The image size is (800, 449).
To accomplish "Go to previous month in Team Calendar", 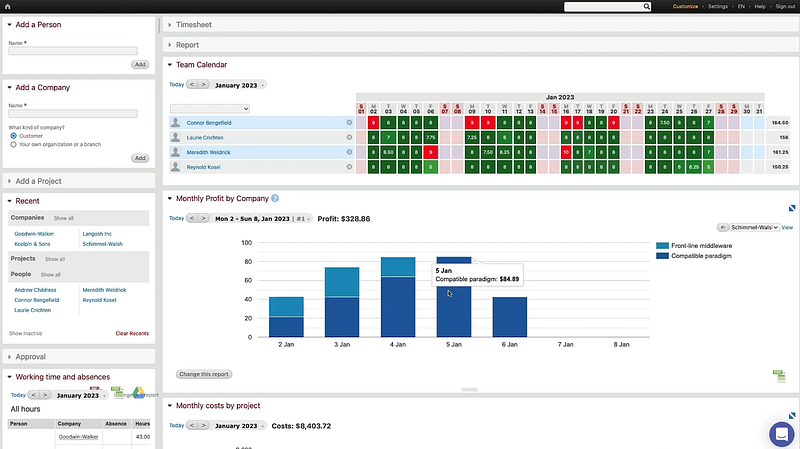I will coord(192,85).
